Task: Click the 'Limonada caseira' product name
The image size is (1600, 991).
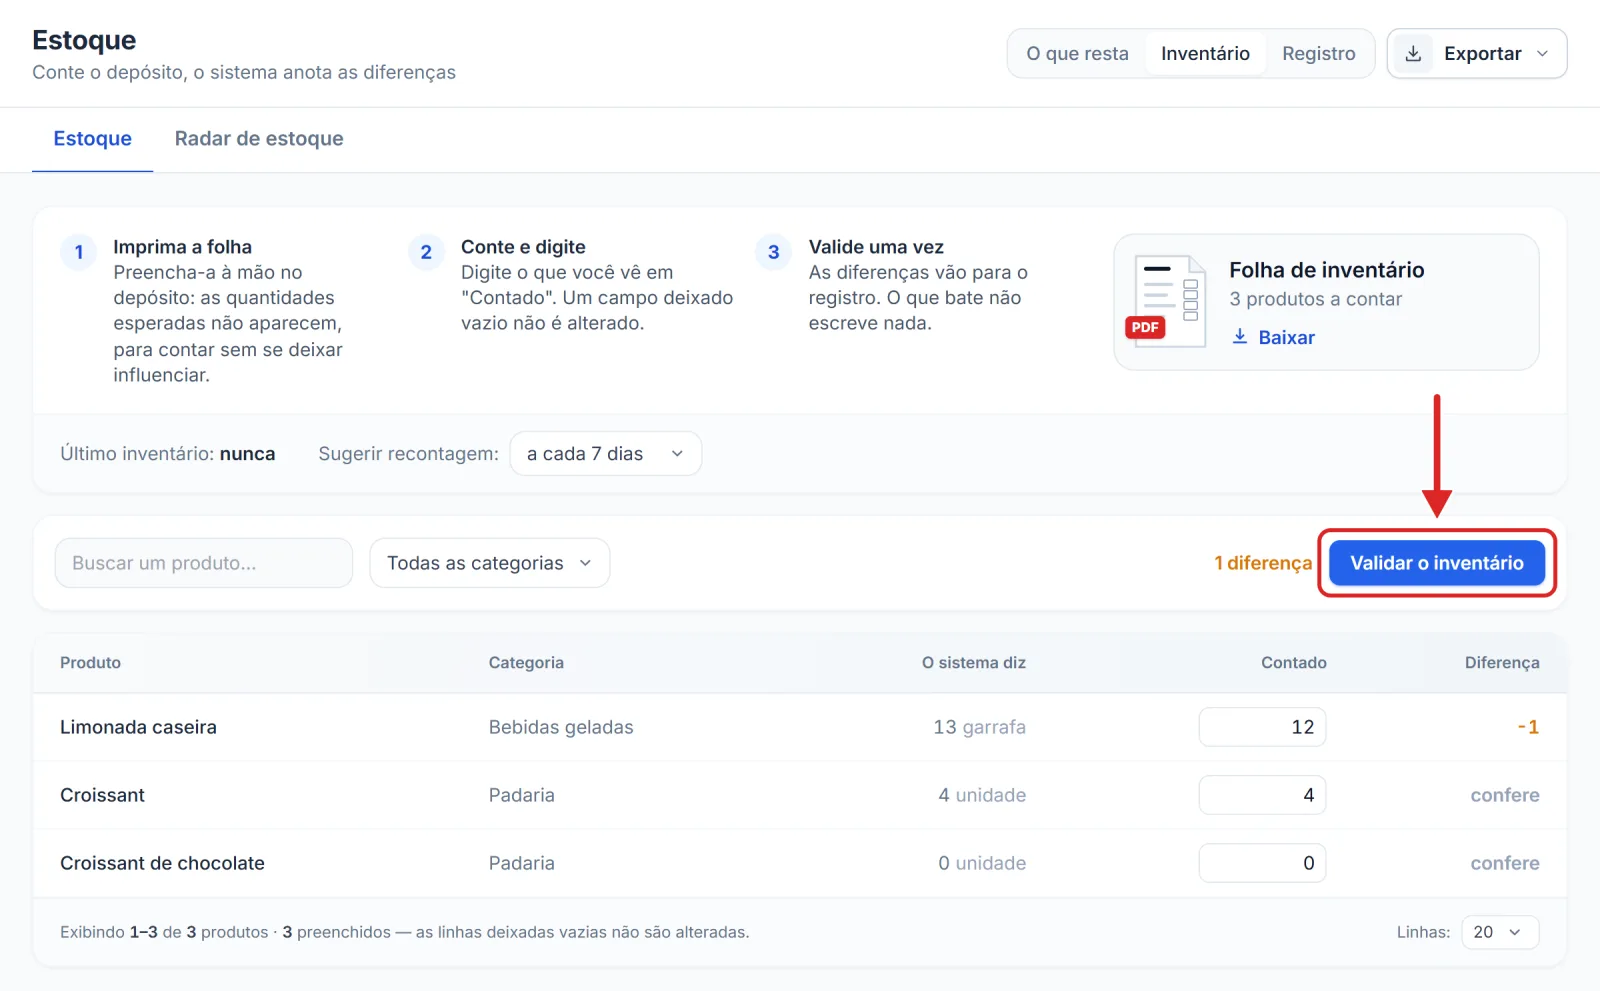Action: 138,727
